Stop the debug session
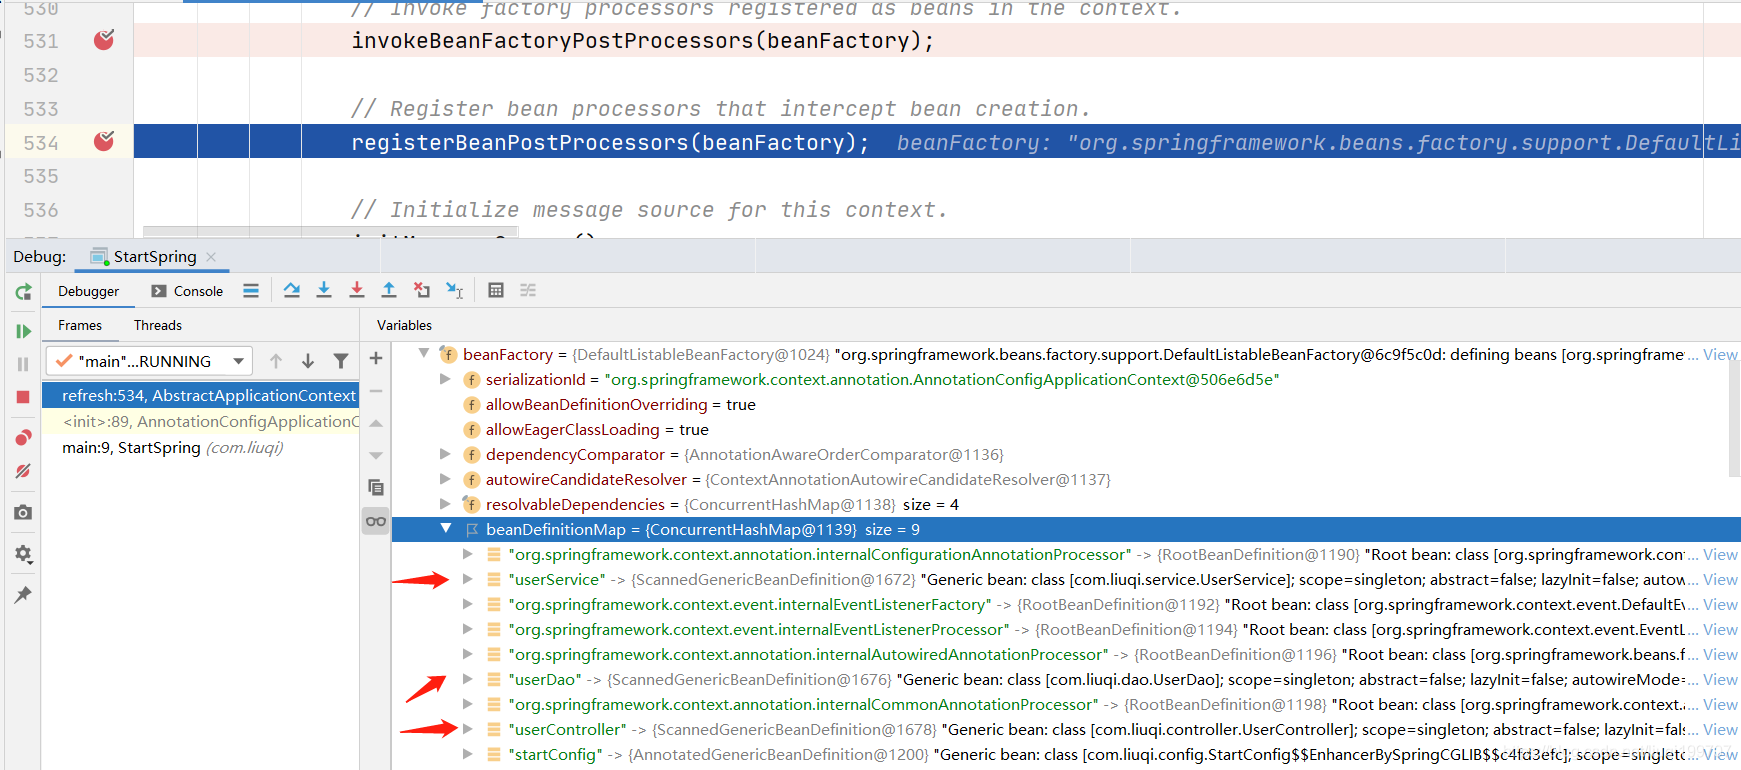This screenshot has height=770, width=1741. pos(23,397)
